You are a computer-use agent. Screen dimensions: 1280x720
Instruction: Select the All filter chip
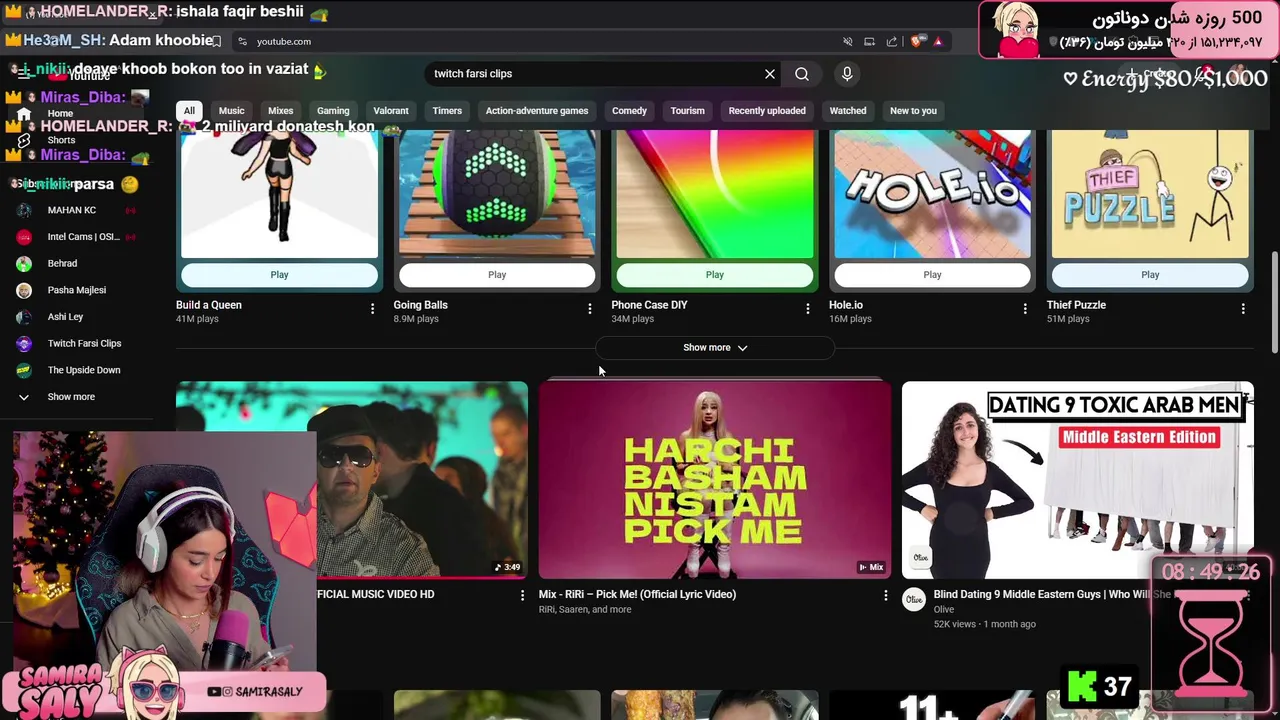click(189, 111)
